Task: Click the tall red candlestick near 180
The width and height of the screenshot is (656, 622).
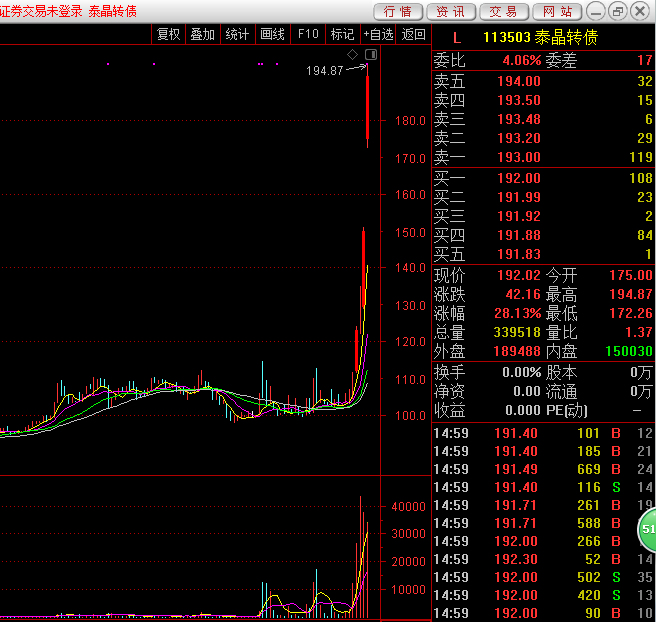Action: coord(367,105)
